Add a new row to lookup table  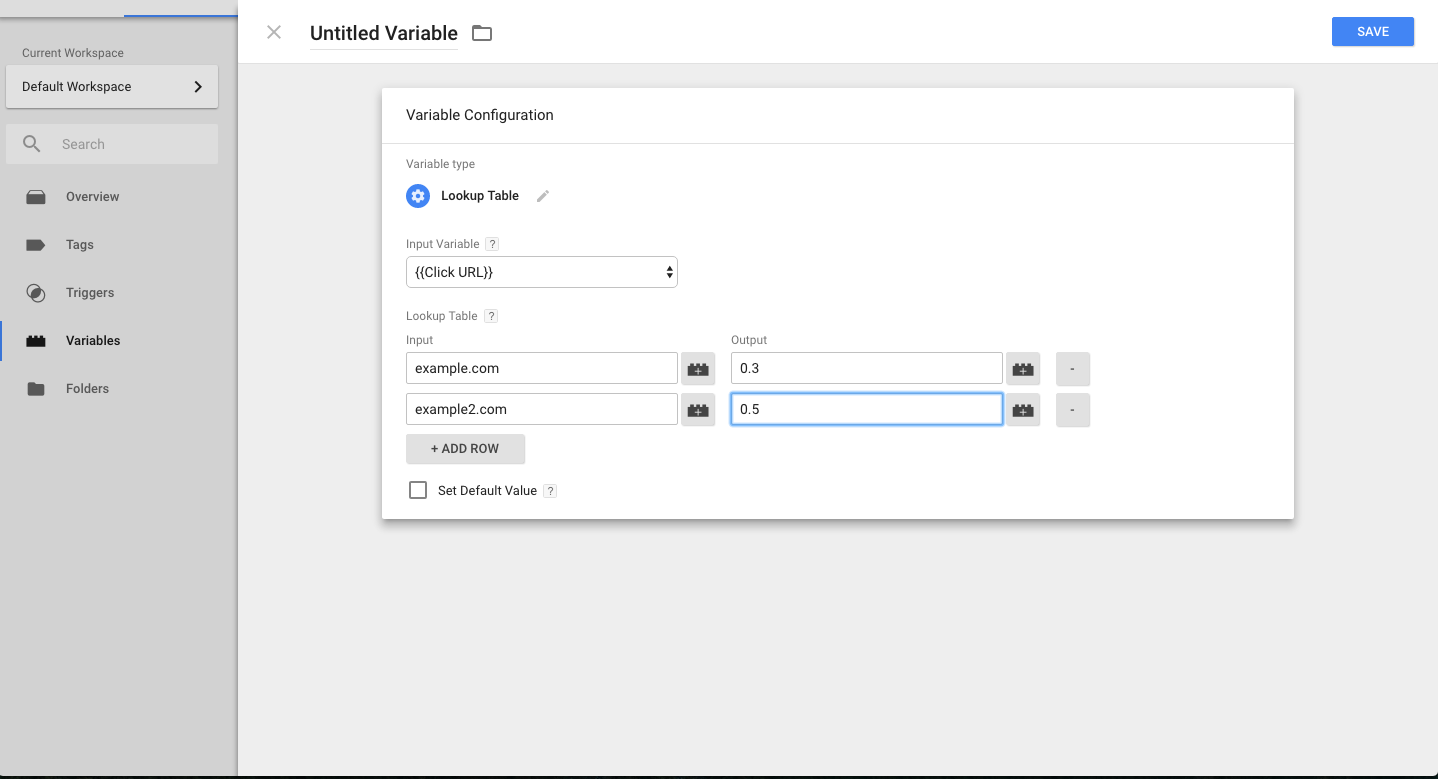465,449
